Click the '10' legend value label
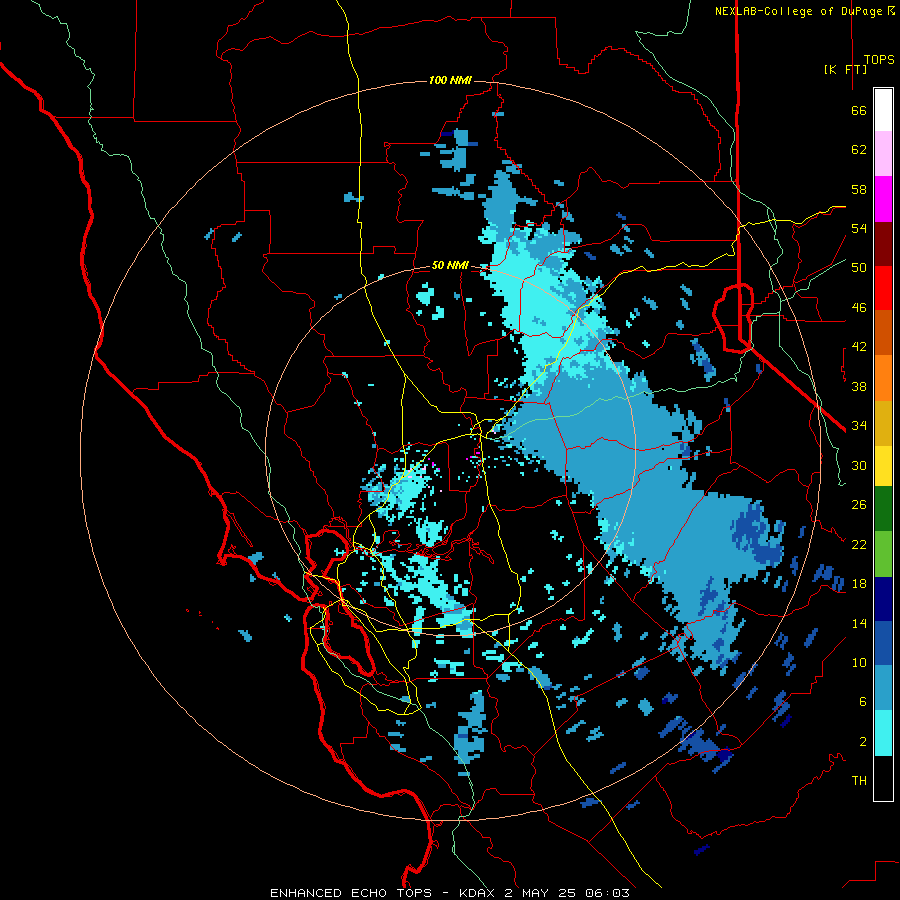This screenshot has width=900, height=900. pos(859,662)
